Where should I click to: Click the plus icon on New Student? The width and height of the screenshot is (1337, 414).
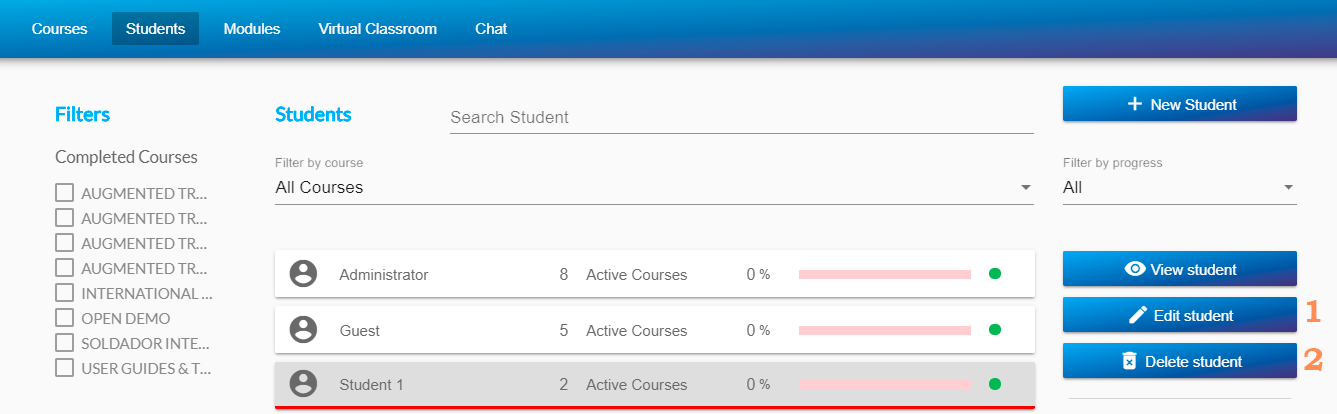(x=1134, y=104)
